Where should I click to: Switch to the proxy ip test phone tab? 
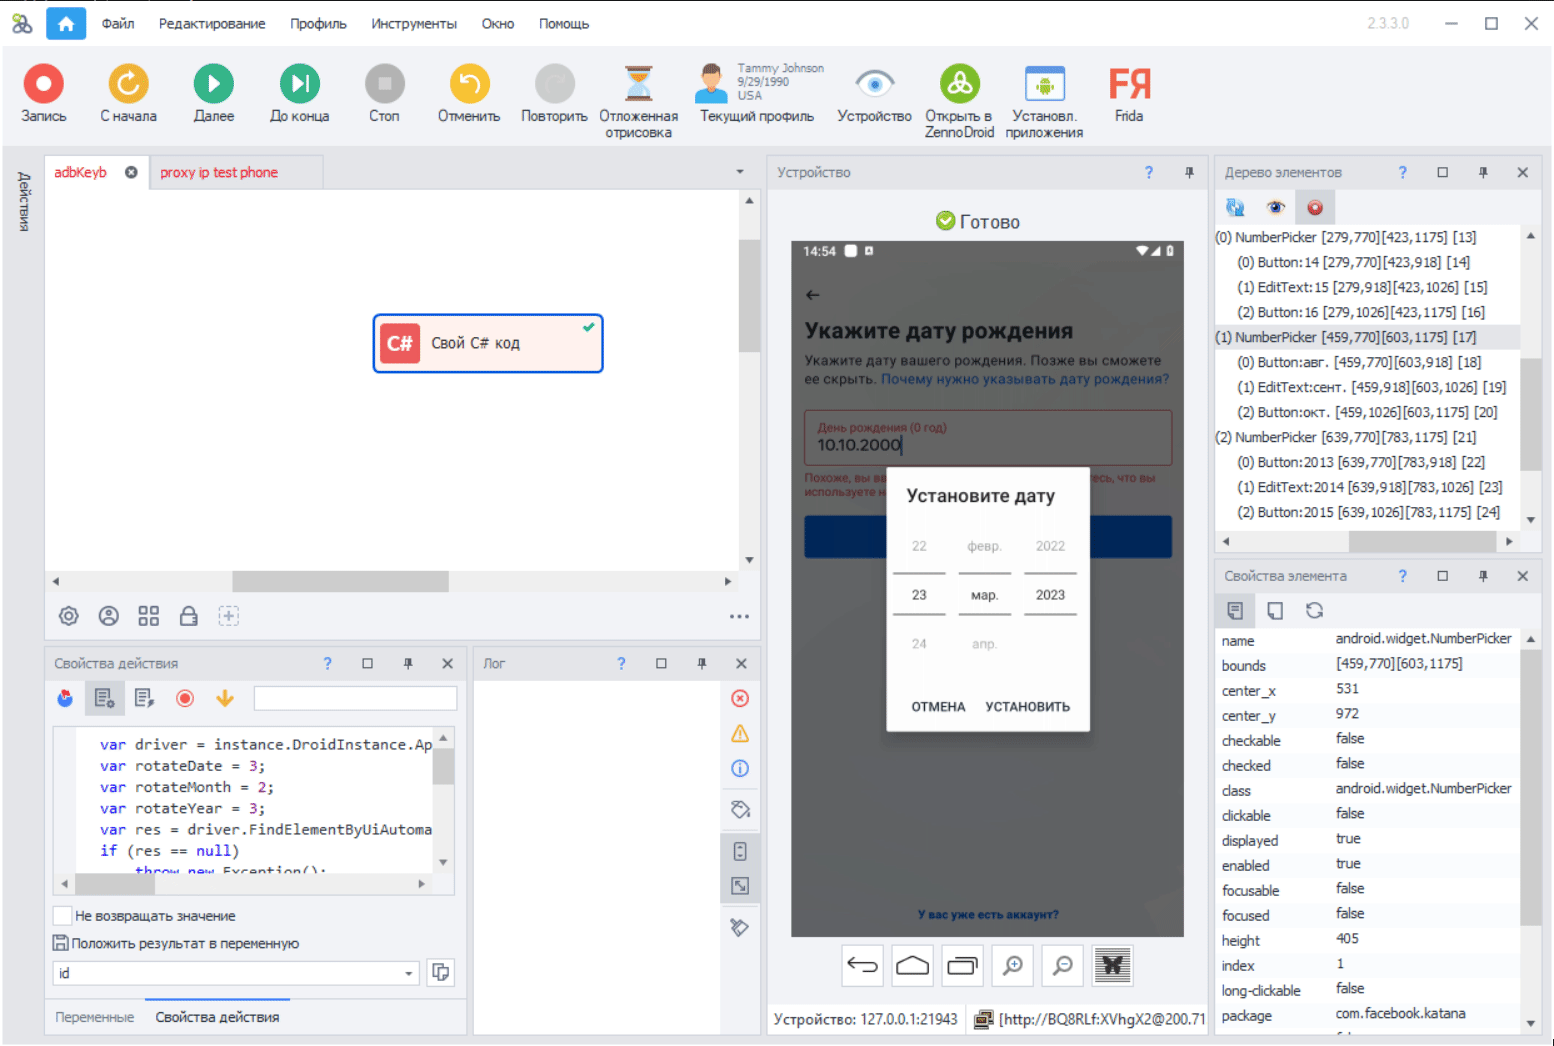click(219, 173)
